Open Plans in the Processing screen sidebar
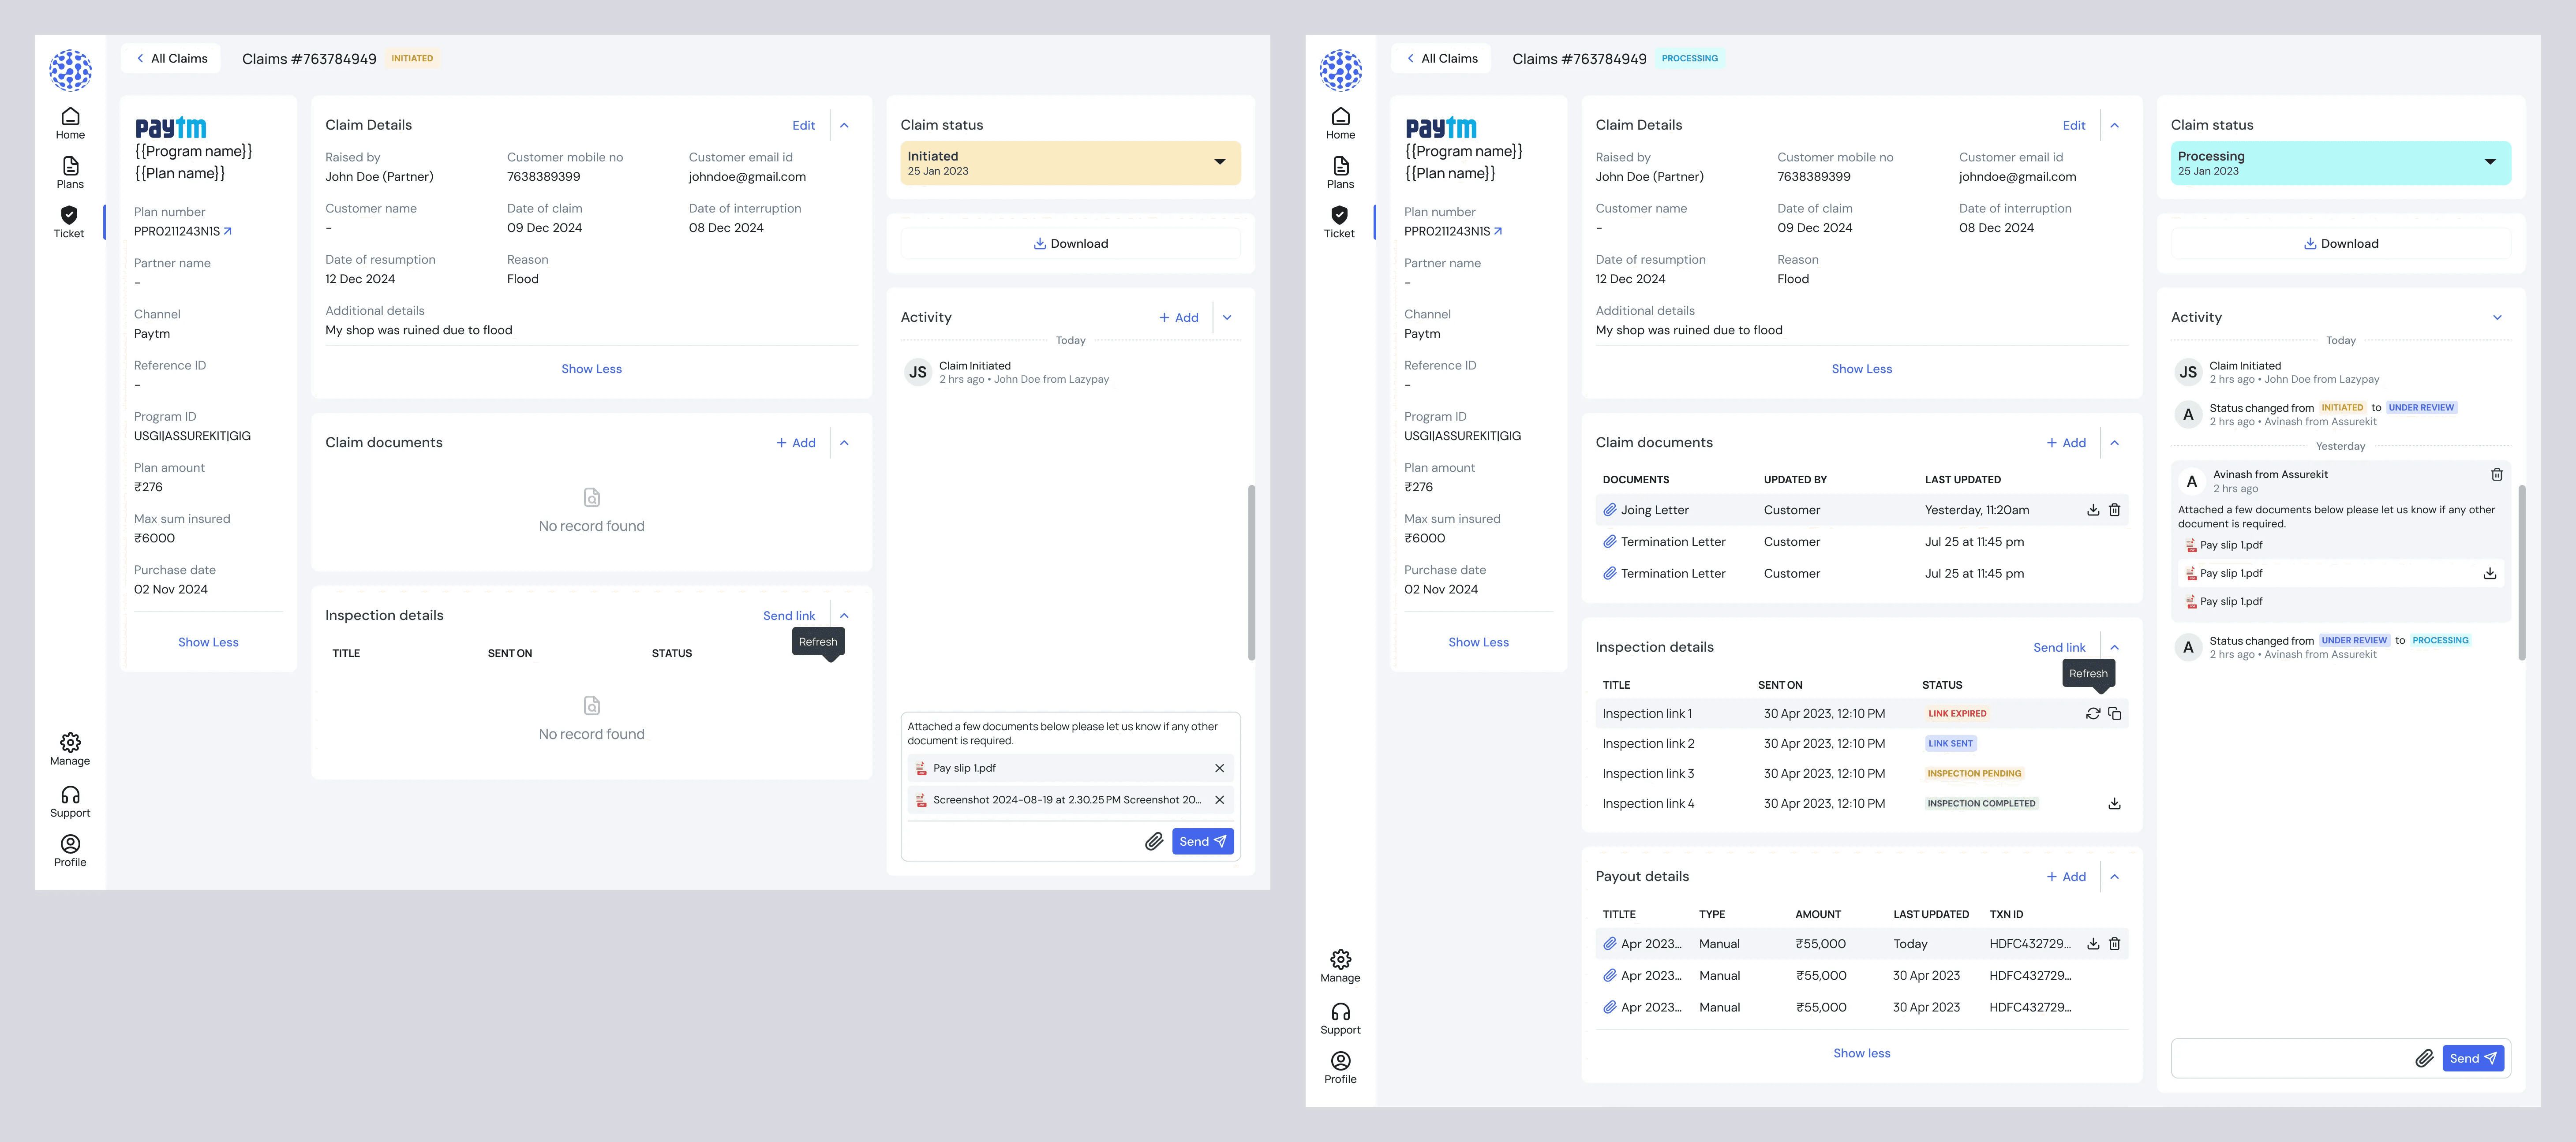Screen dimensions: 2576x1142 pos(1340,173)
